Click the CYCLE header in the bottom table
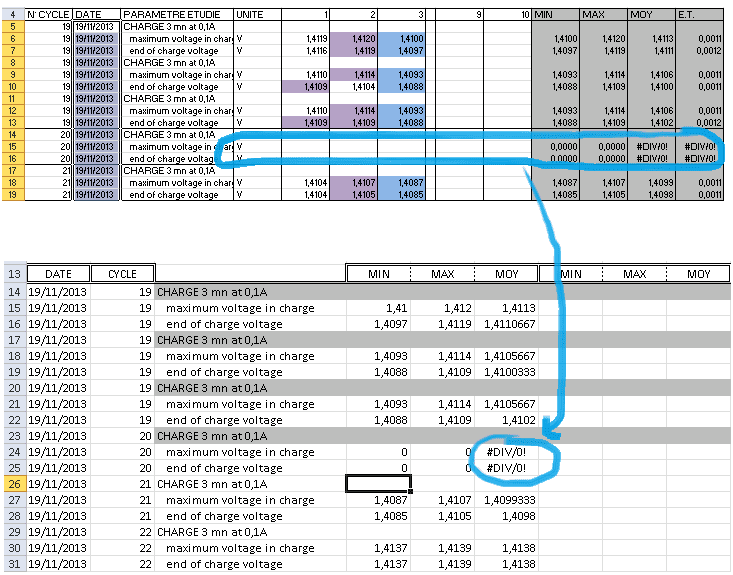 pyautogui.click(x=123, y=274)
